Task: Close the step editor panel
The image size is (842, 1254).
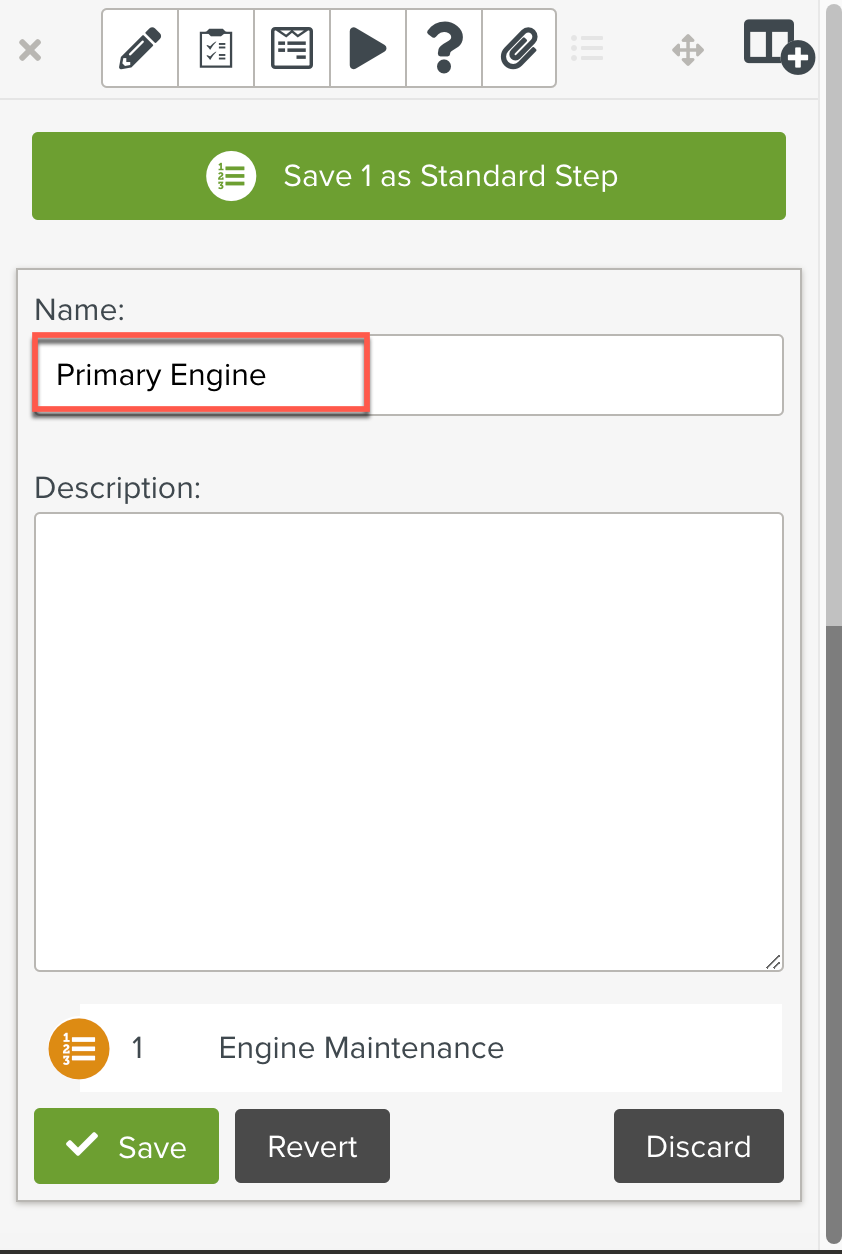Action: [x=30, y=50]
